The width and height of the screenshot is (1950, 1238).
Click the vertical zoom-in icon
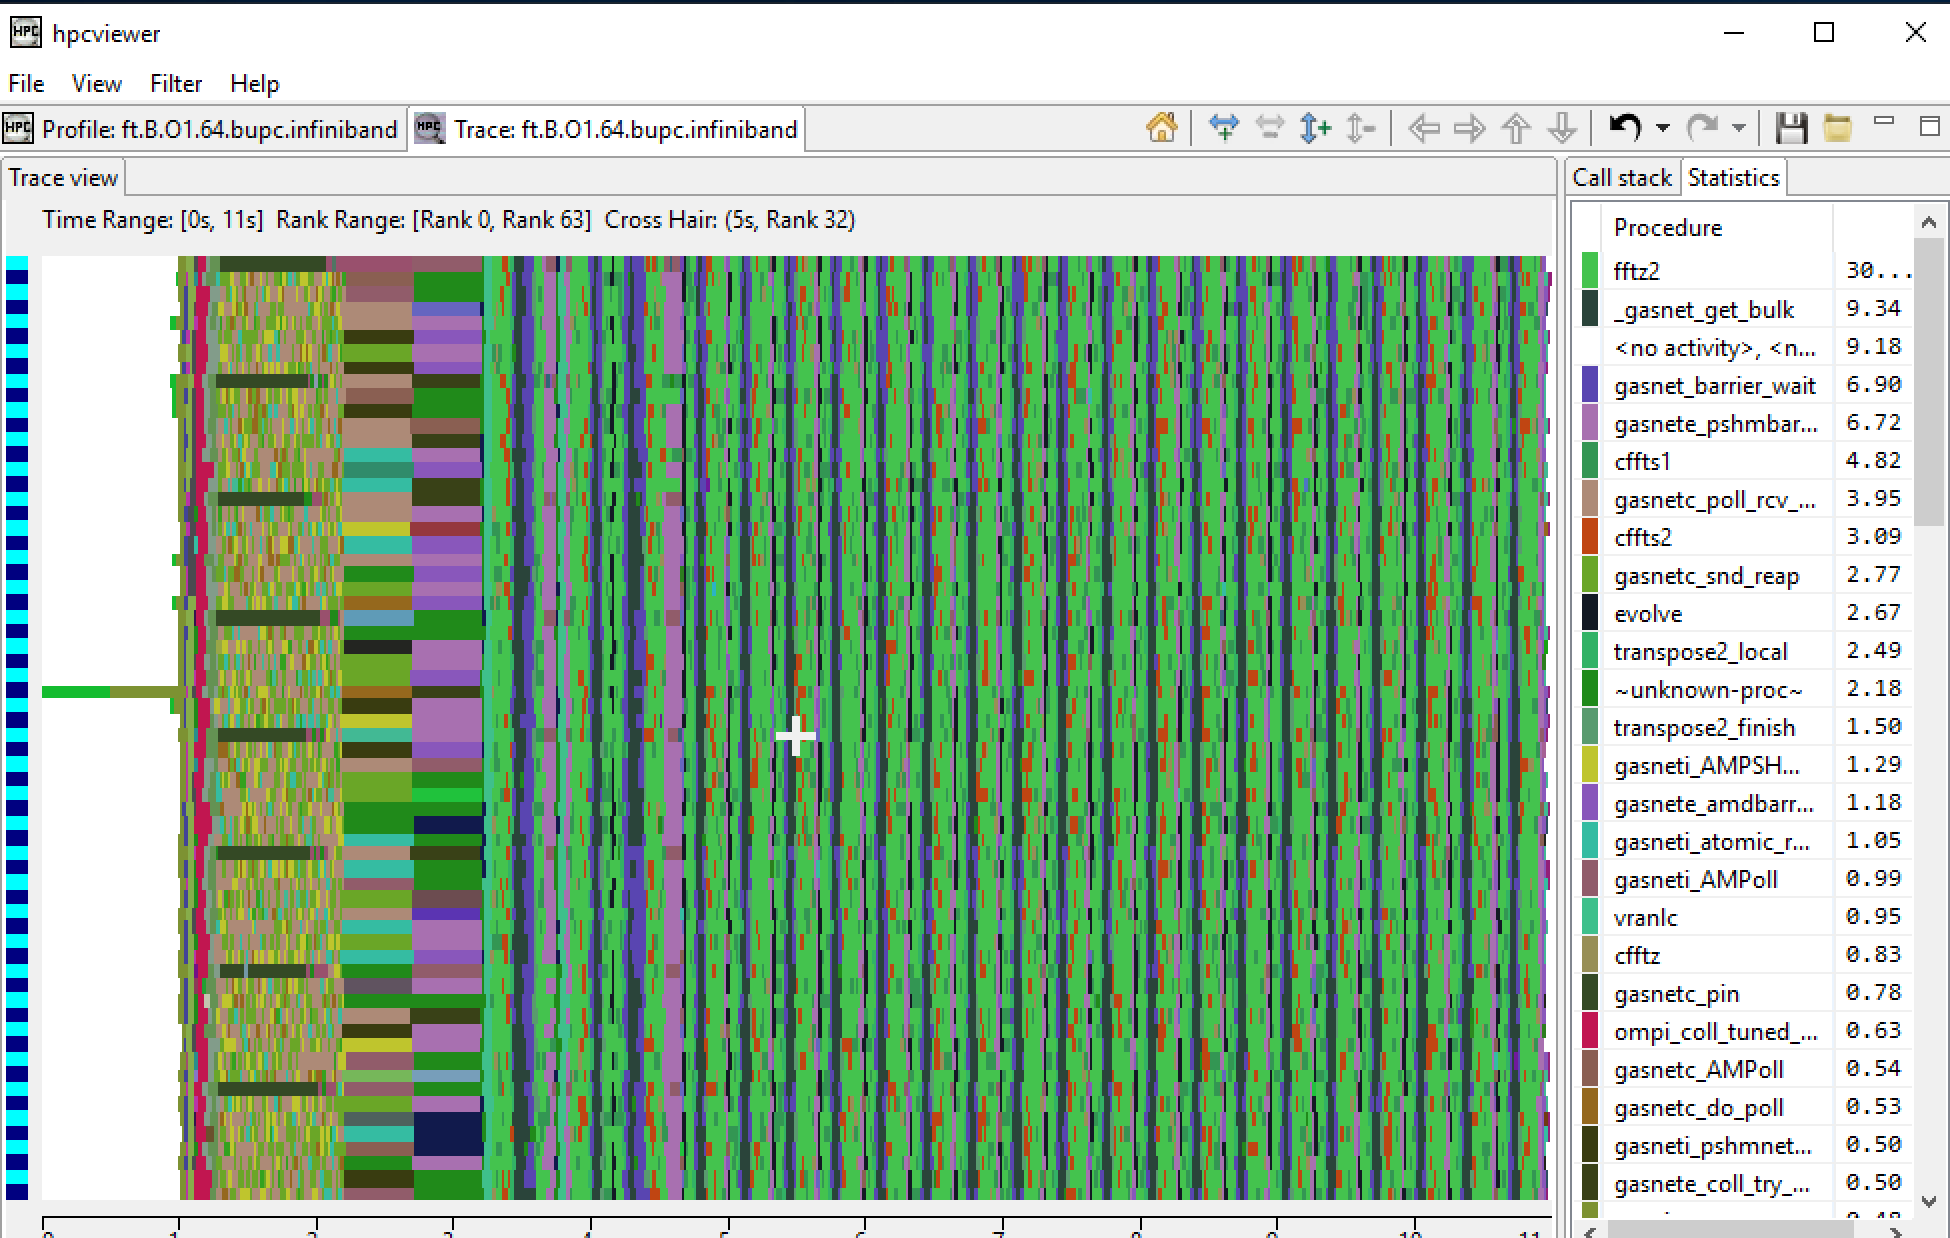tap(1314, 128)
